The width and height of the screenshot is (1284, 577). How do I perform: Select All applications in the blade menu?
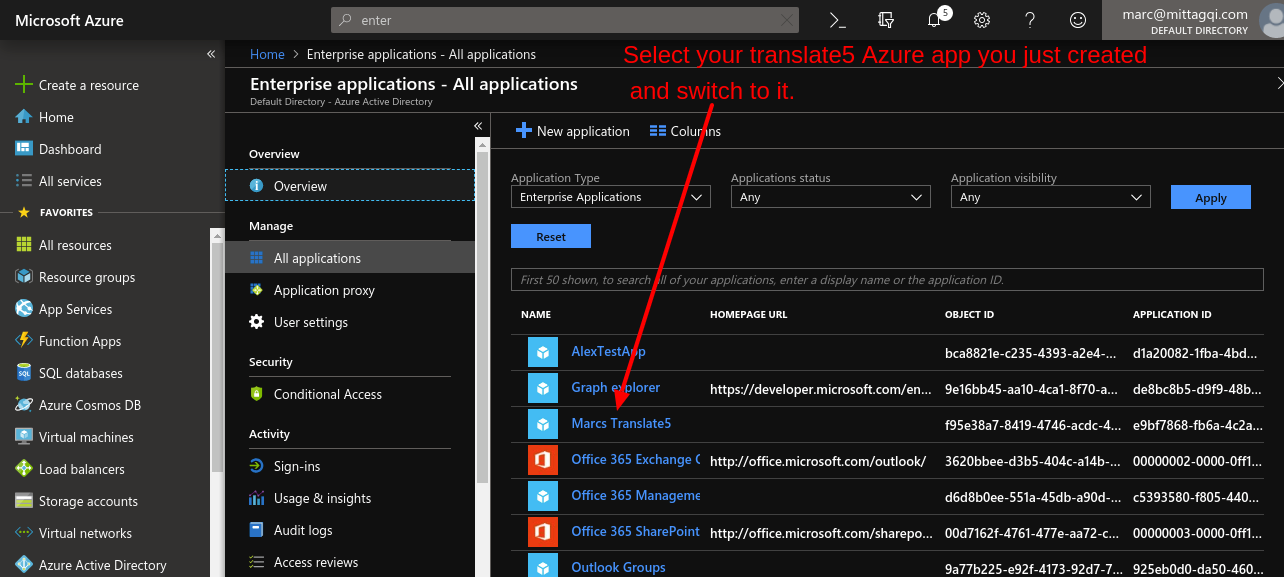click(350, 258)
